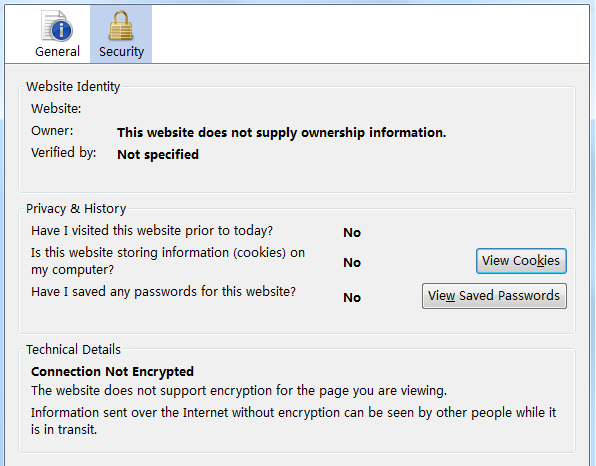Viewport: 596px width, 466px height.
Task: Click the View Saved Passwords button
Action: point(494,296)
